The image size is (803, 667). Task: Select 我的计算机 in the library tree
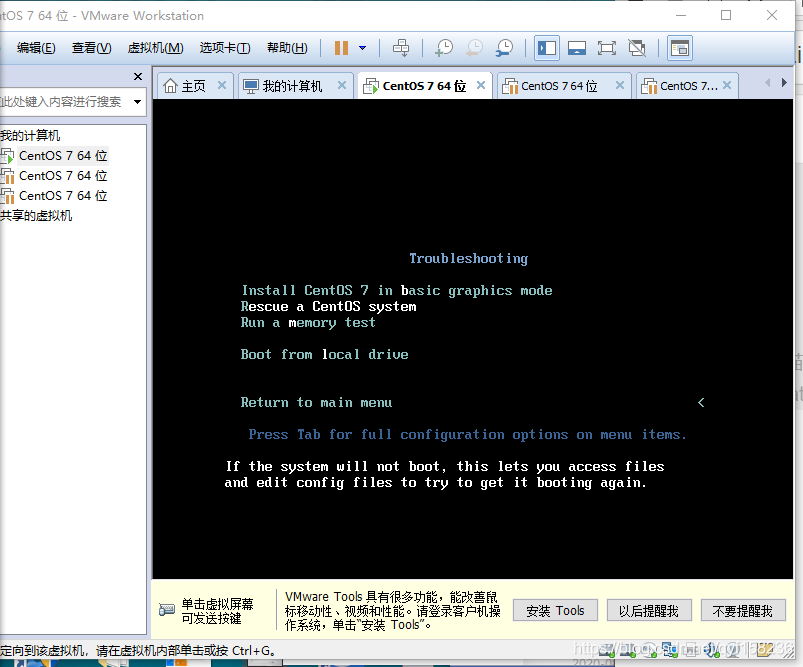pyautogui.click(x=30, y=135)
